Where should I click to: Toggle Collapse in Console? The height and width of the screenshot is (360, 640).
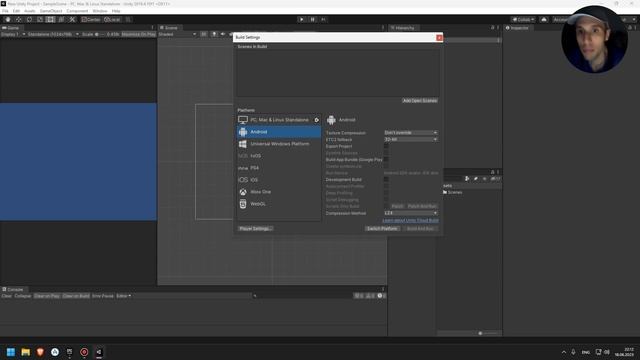tap(23, 296)
